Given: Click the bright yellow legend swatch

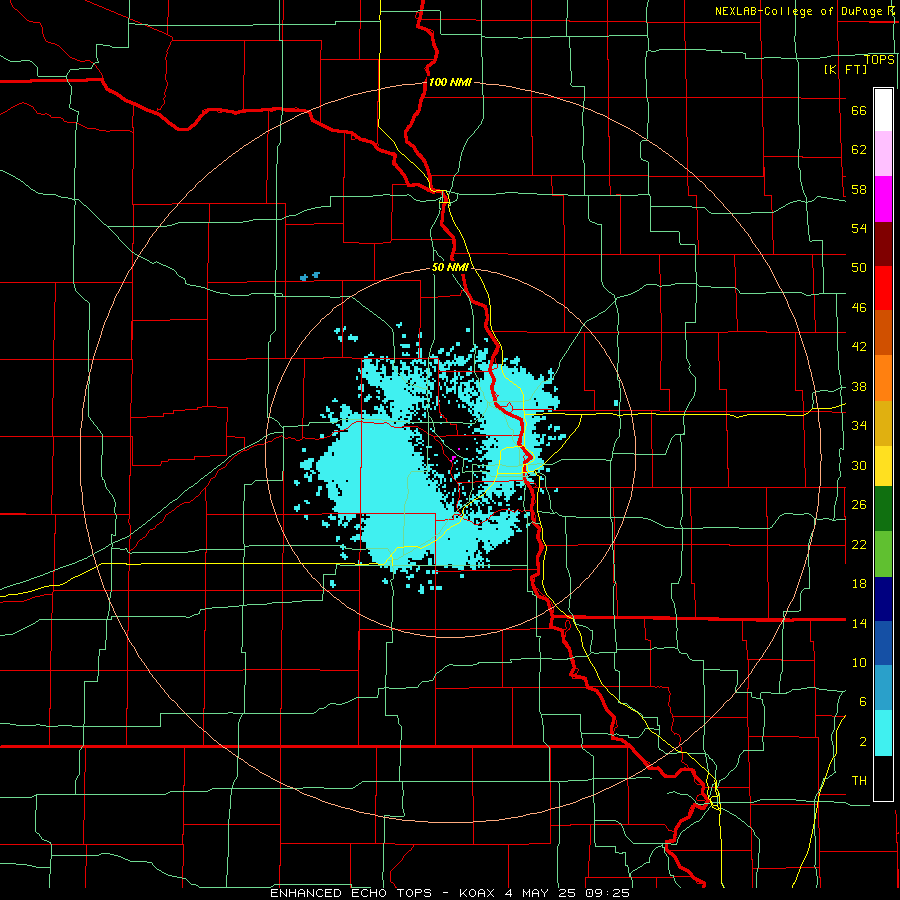Looking at the screenshot, I should (883, 466).
